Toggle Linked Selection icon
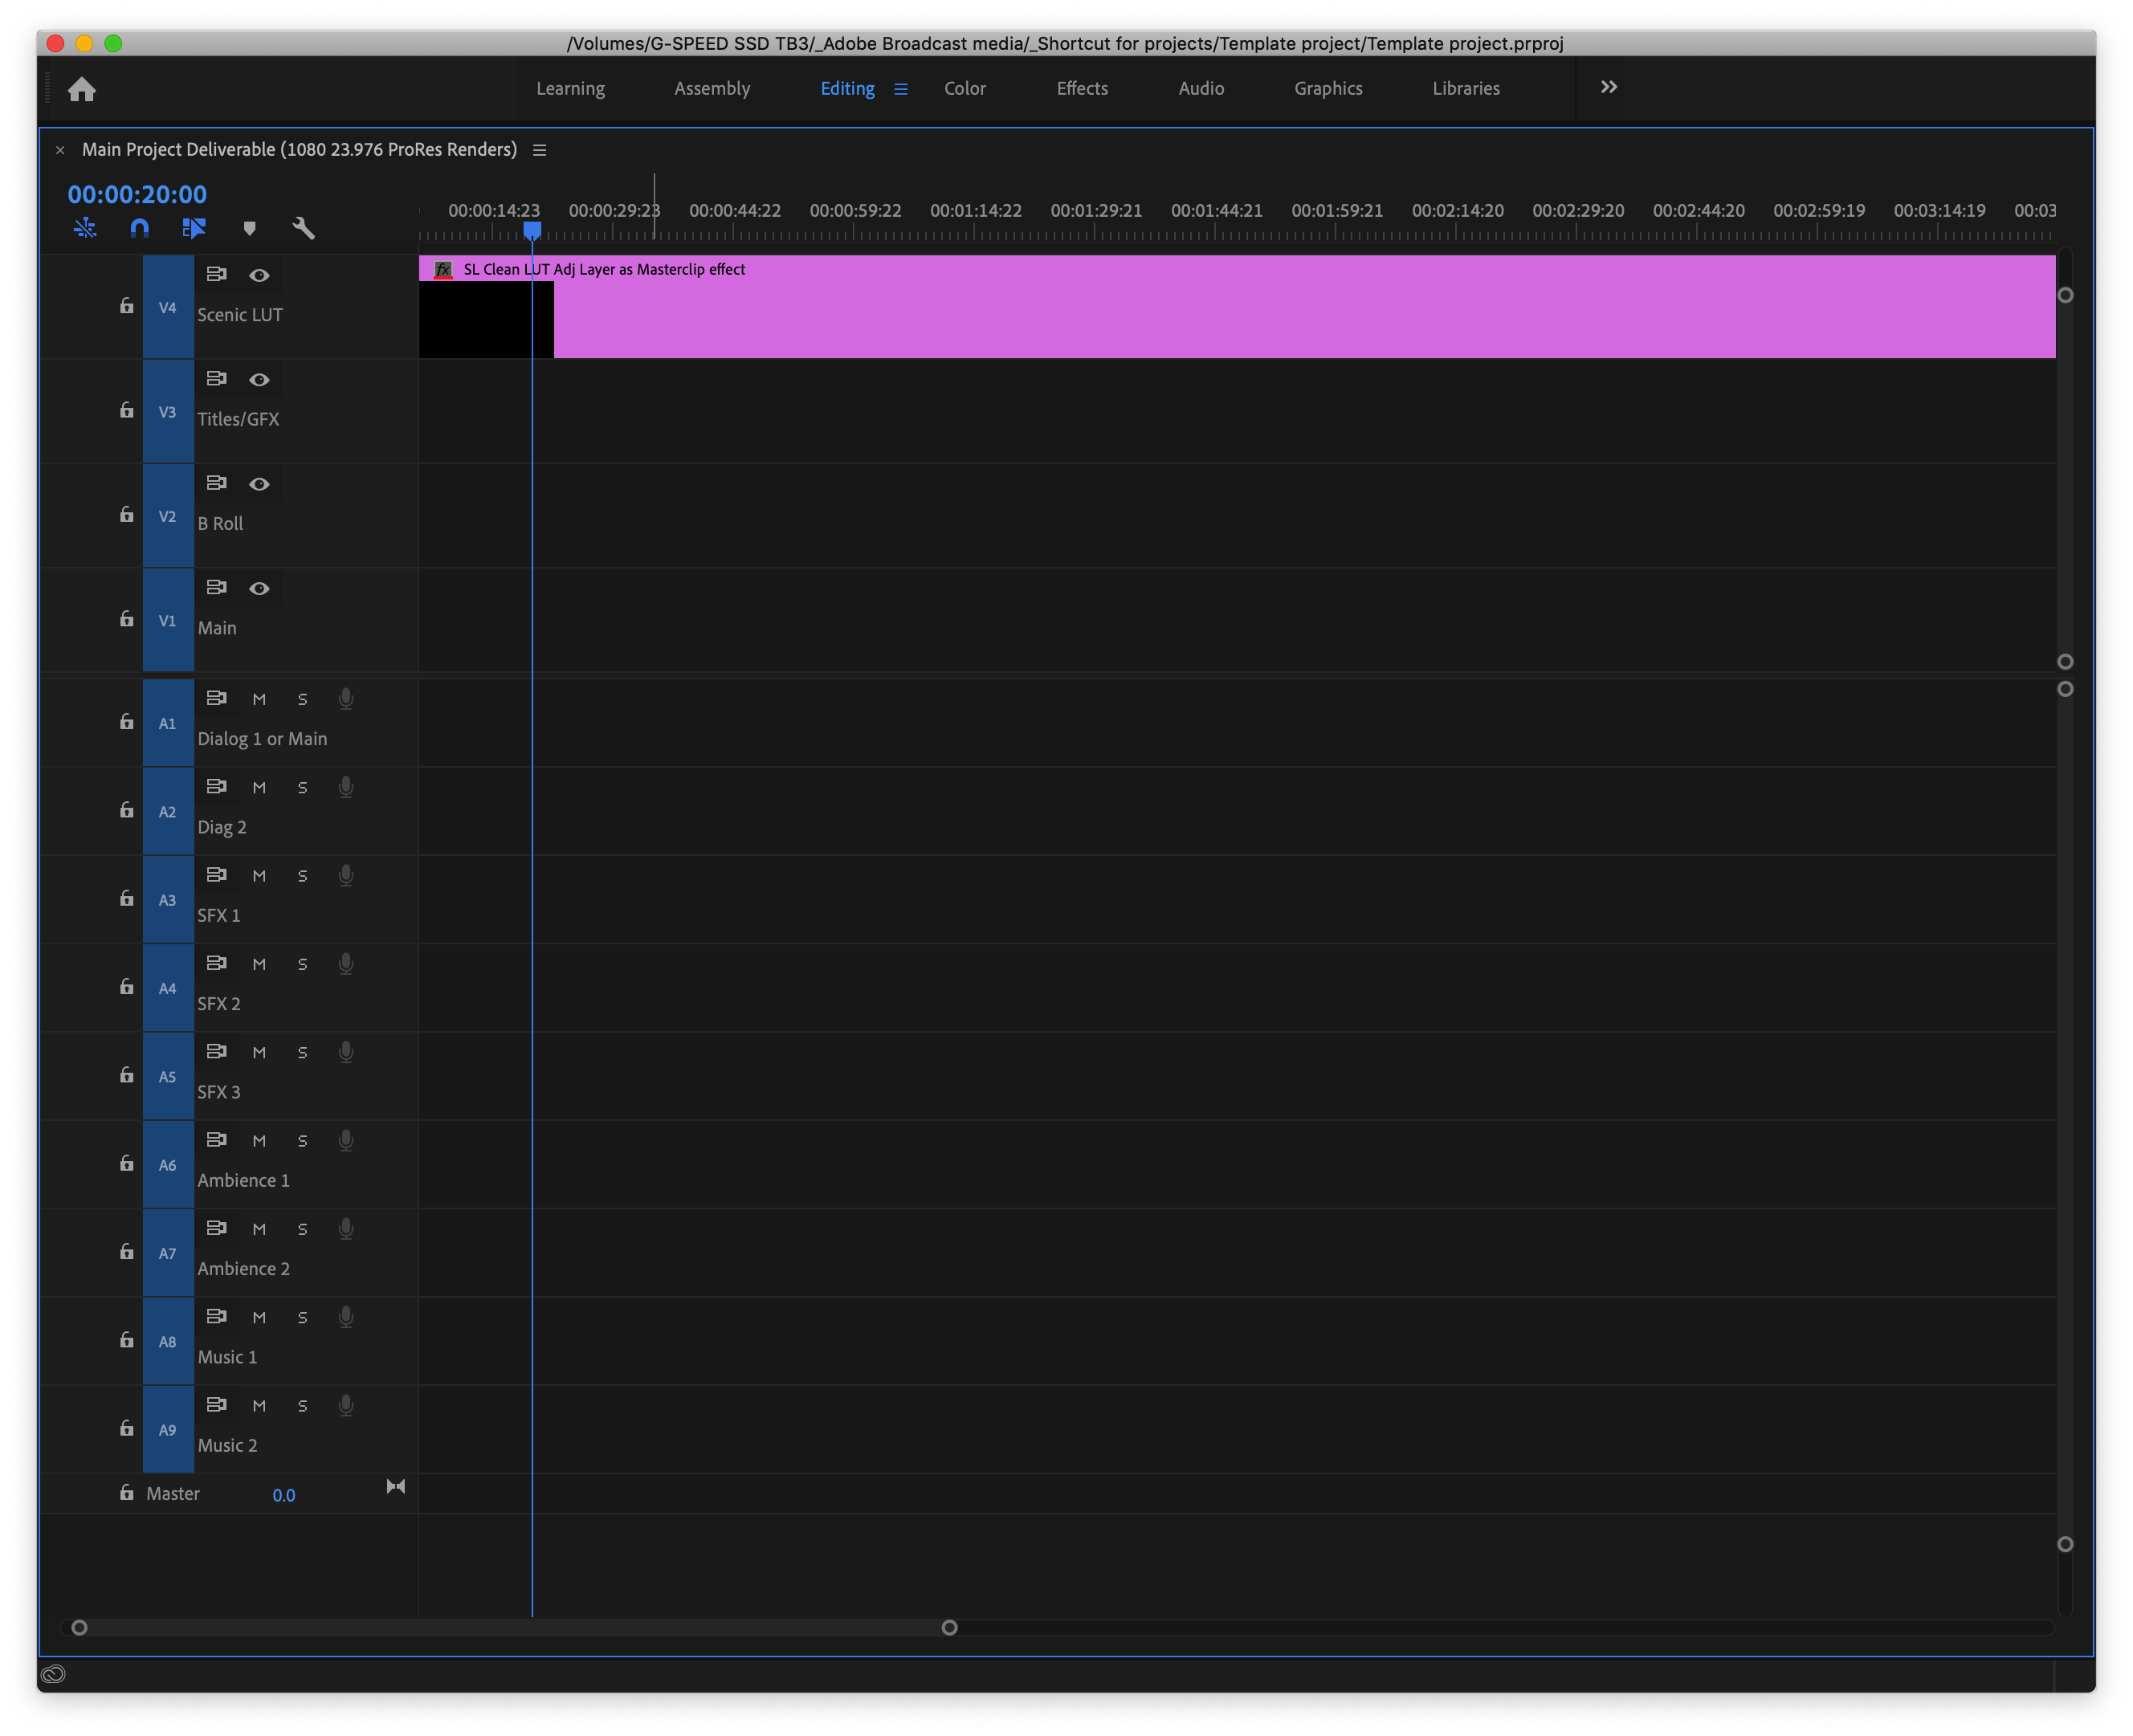This screenshot has height=1736, width=2133. click(194, 228)
